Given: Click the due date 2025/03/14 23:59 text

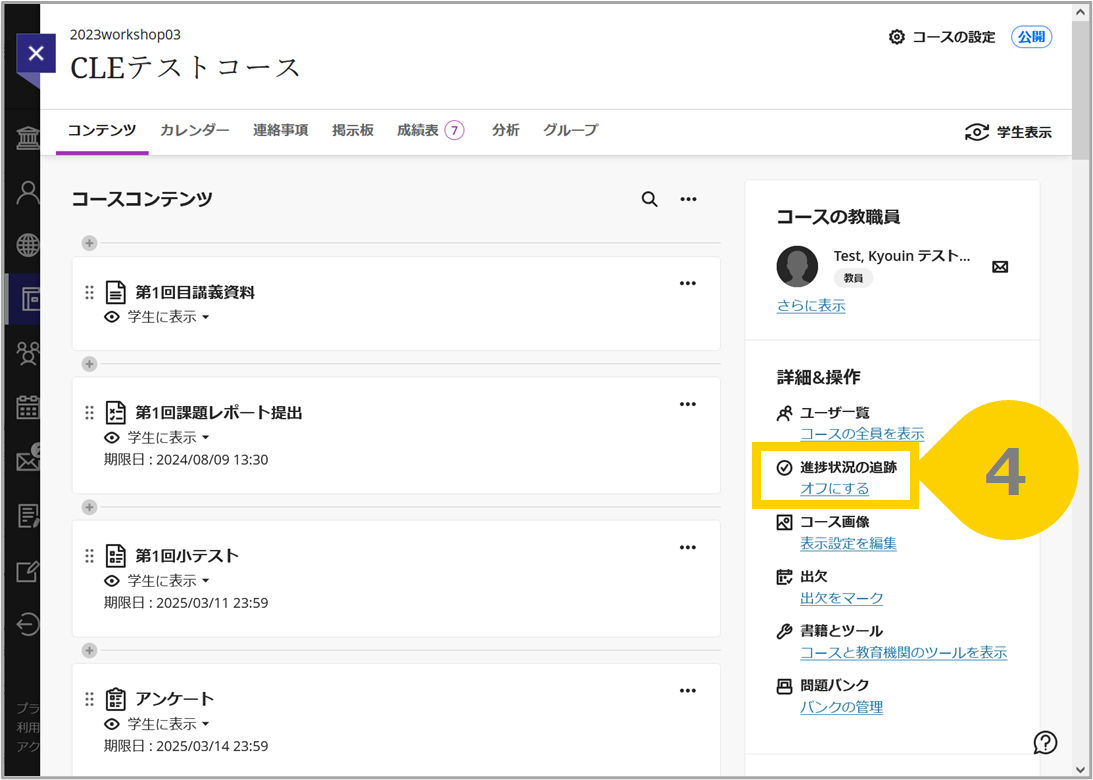Looking at the screenshot, I should pyautogui.click(x=212, y=746).
